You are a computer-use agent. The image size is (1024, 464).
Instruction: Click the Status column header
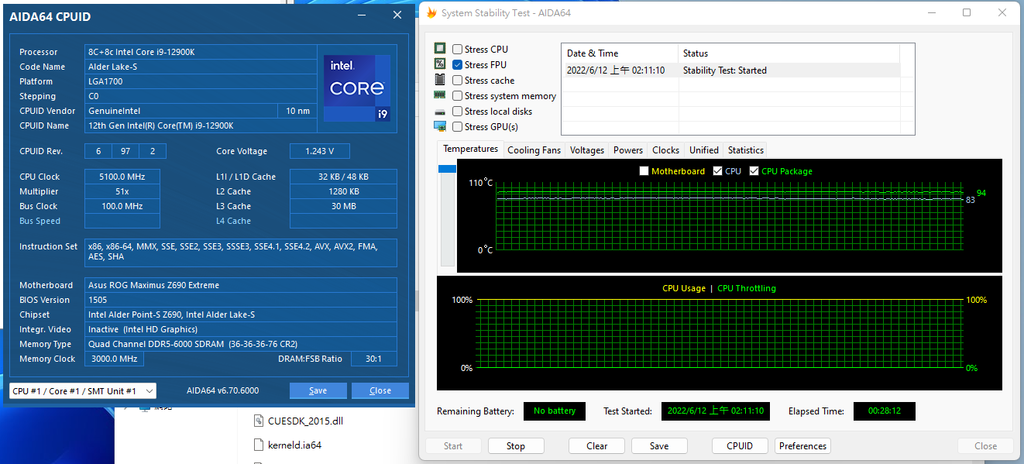[x=789, y=54]
